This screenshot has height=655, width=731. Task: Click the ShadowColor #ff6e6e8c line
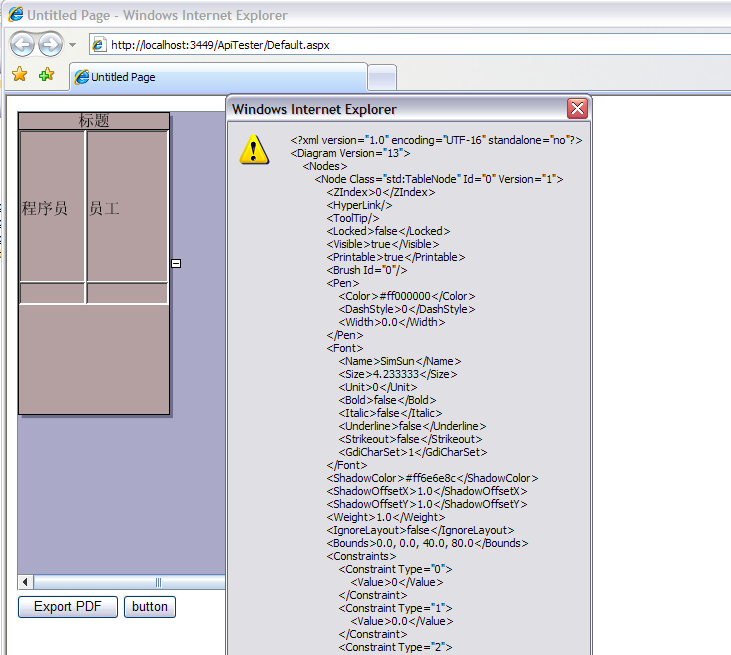pyautogui.click(x=432, y=478)
